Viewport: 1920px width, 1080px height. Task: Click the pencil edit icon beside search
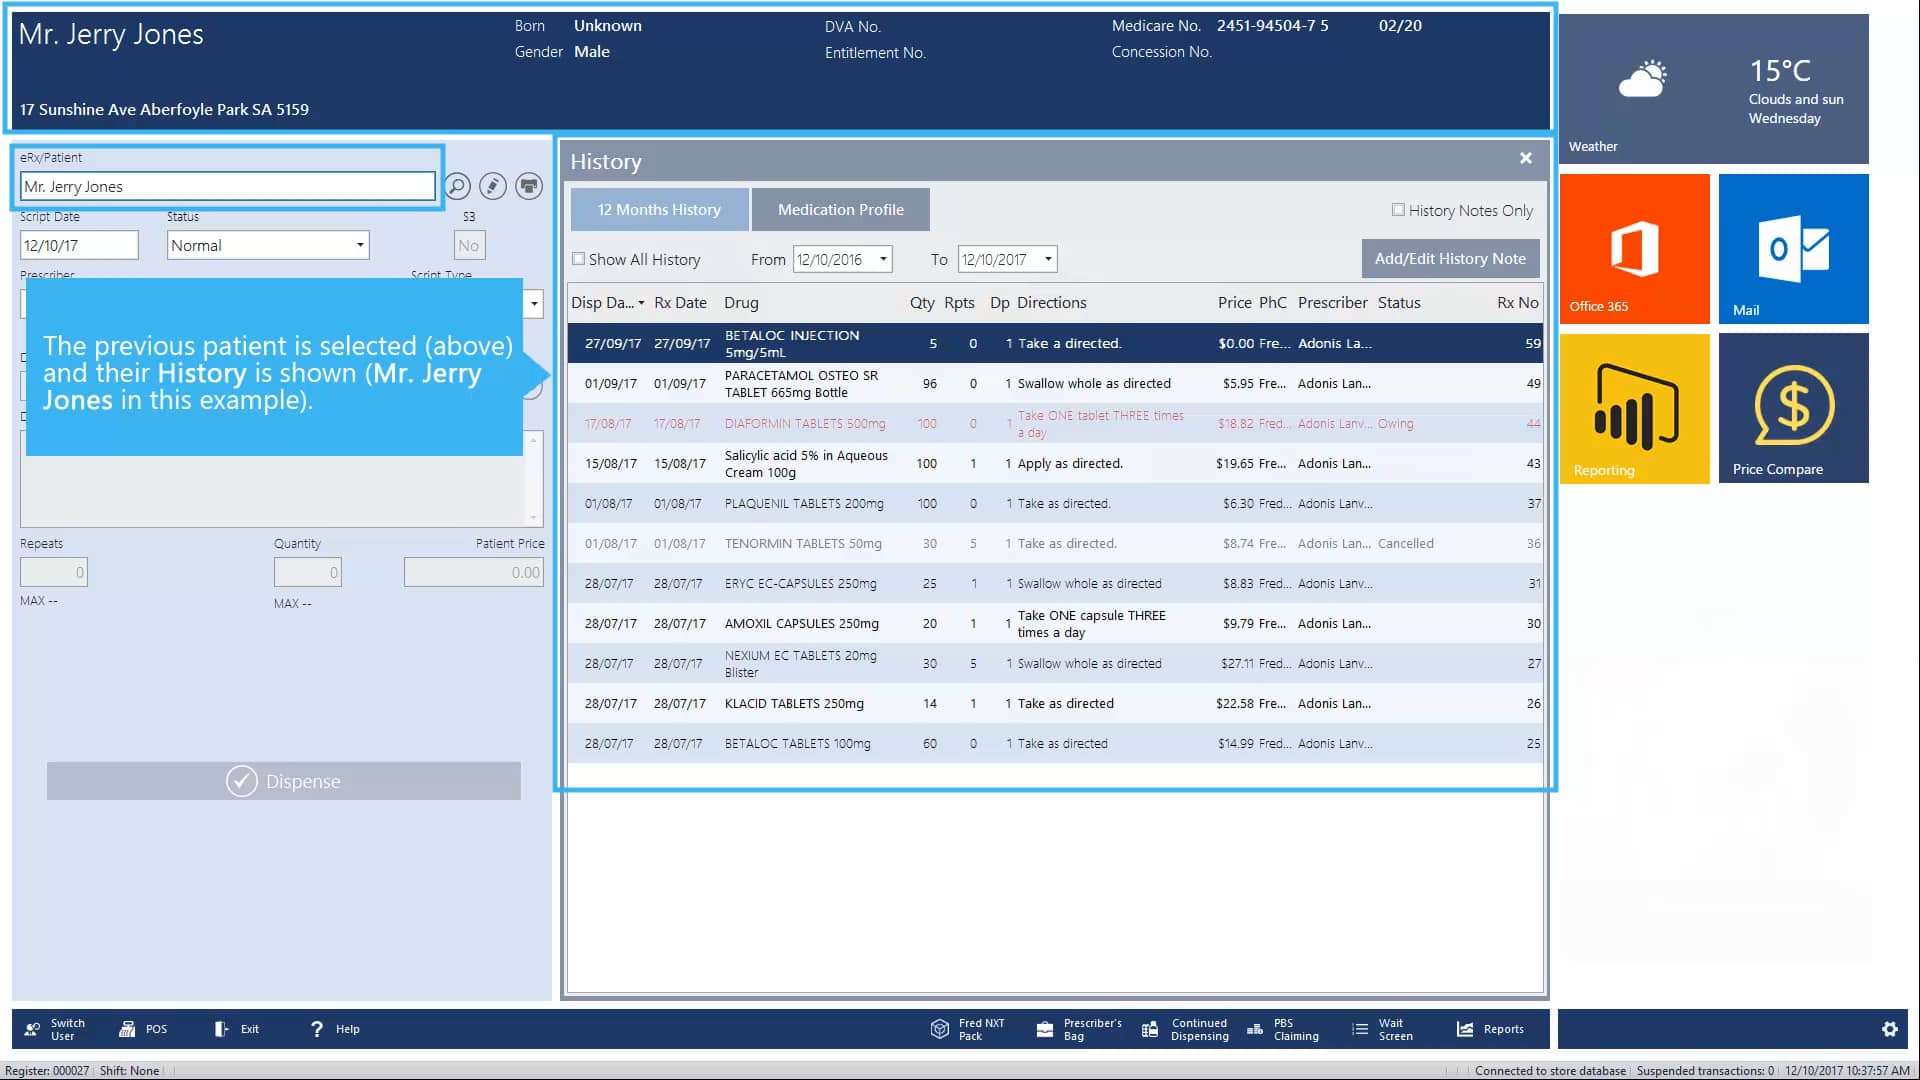(x=493, y=186)
